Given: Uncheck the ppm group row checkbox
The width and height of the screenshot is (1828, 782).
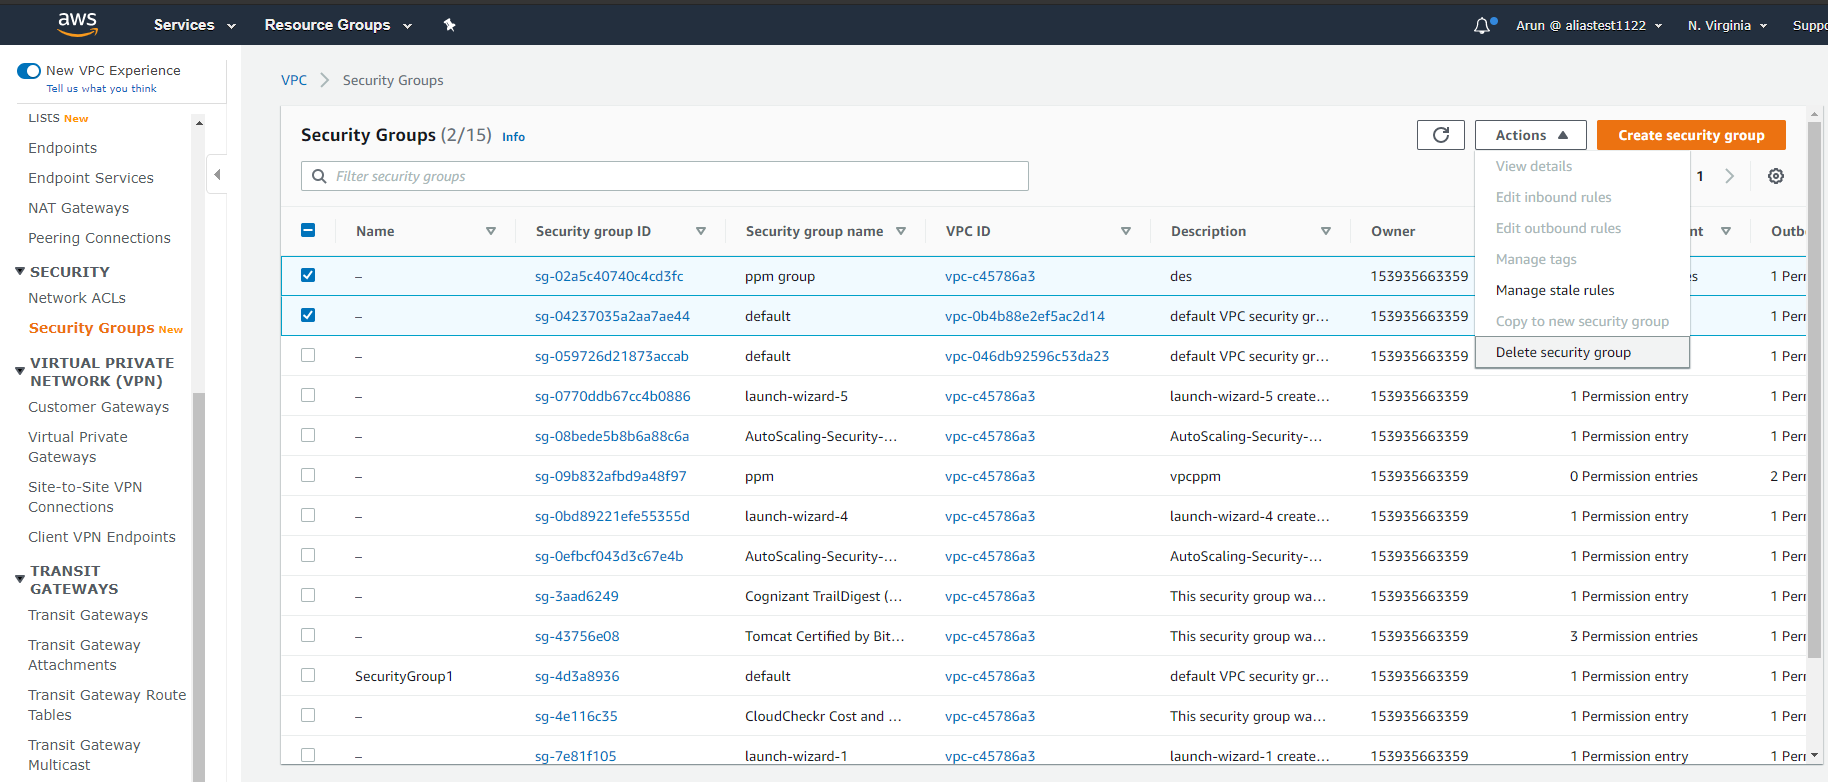Looking at the screenshot, I should (x=308, y=276).
